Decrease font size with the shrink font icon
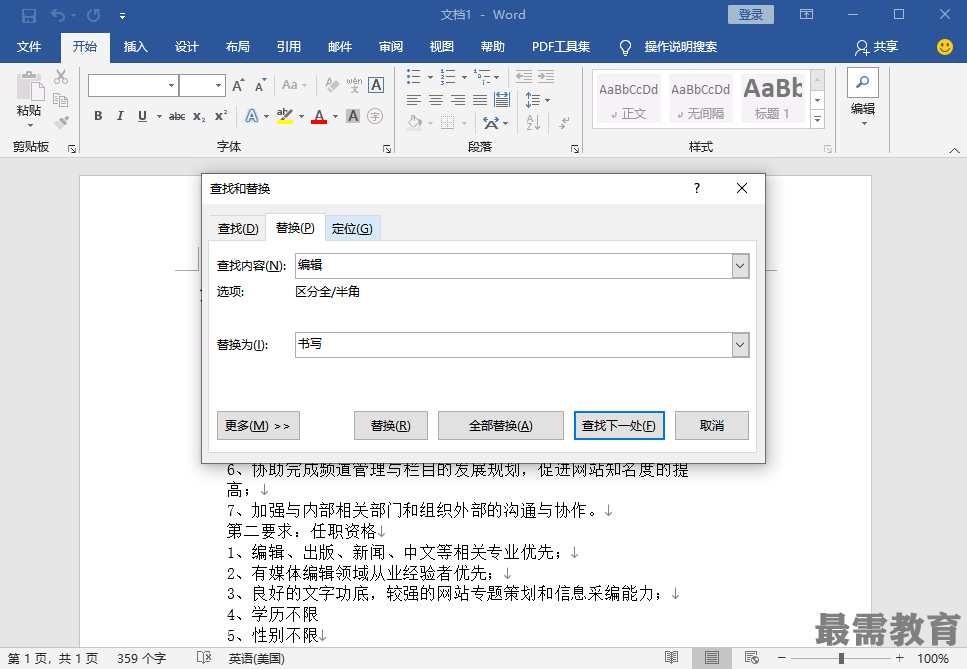Screen dimensions: 967x669 coord(260,86)
